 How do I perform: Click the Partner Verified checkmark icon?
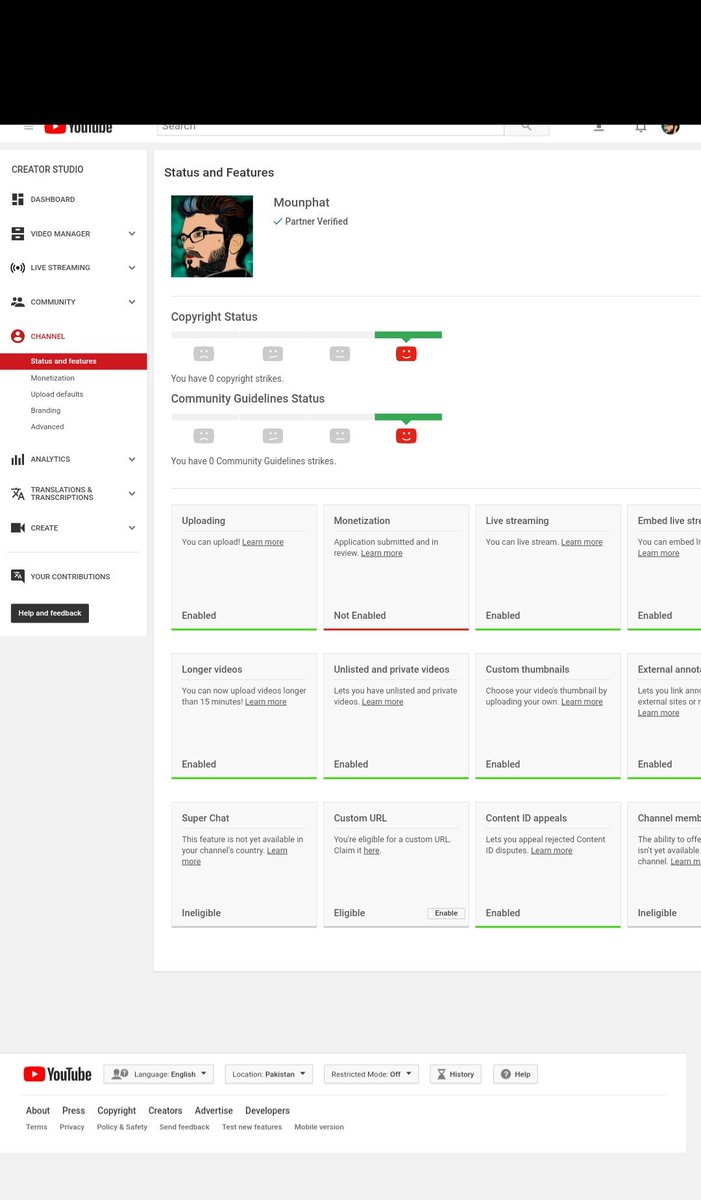278,222
